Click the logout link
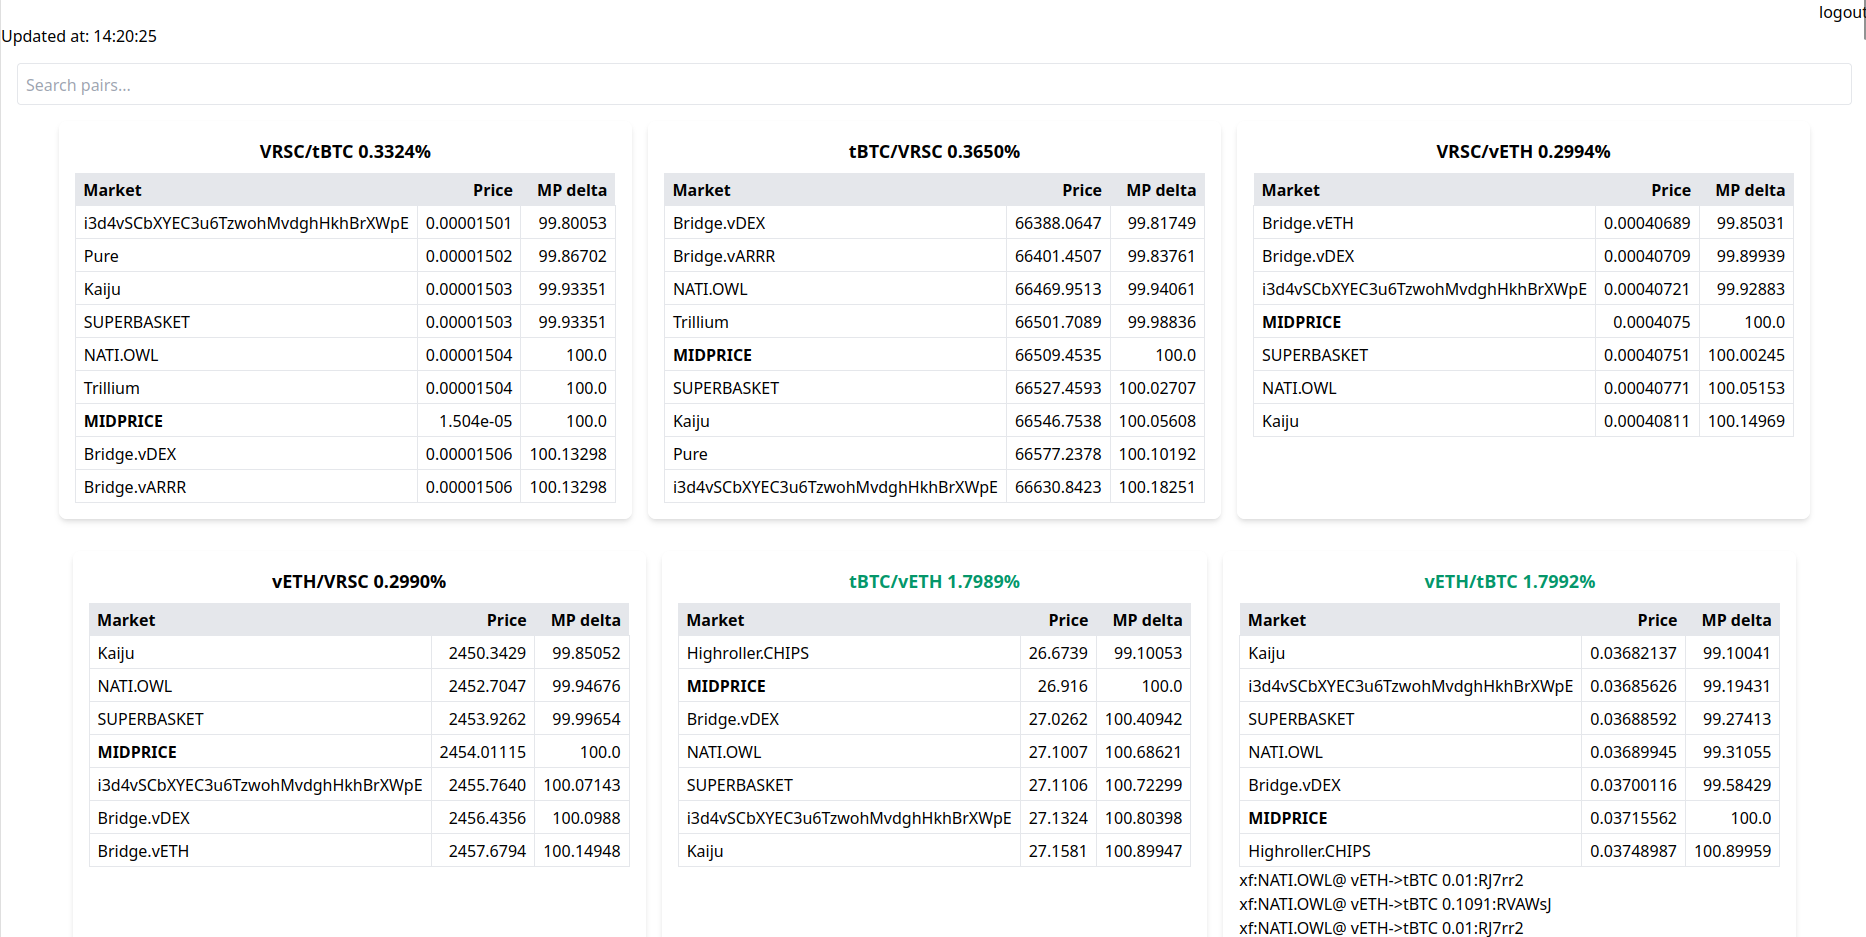This screenshot has width=1866, height=937. (x=1841, y=12)
